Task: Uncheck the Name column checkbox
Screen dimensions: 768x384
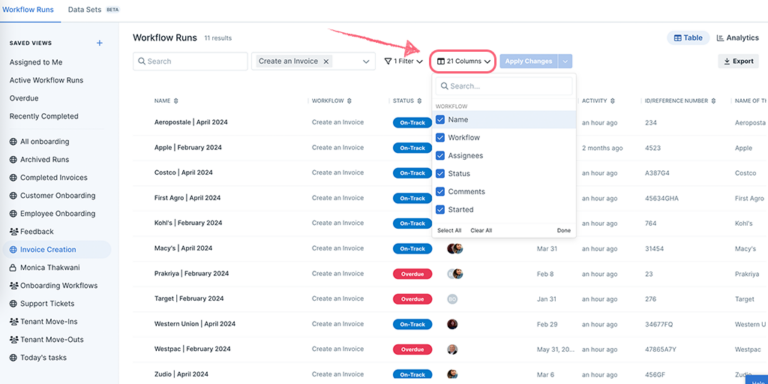Action: (440, 120)
